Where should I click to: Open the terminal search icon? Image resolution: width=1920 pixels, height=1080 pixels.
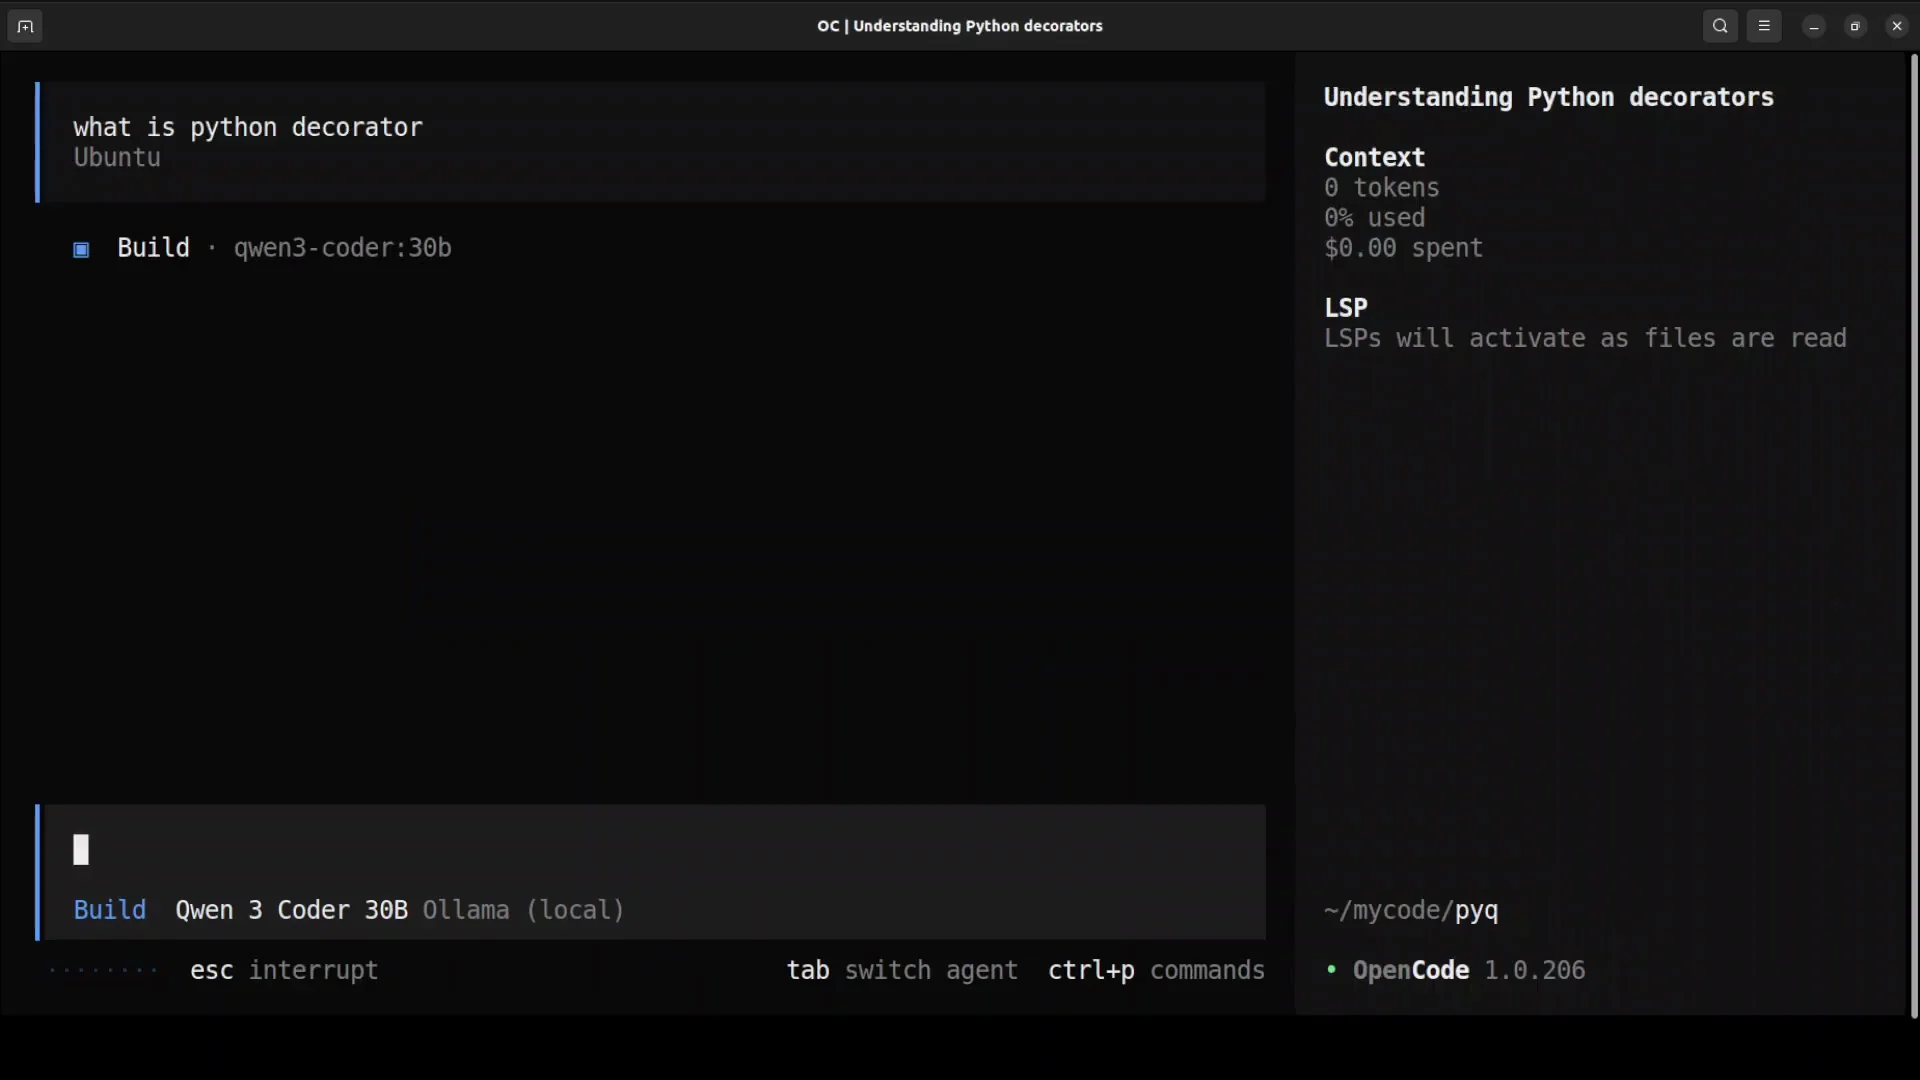(1720, 27)
